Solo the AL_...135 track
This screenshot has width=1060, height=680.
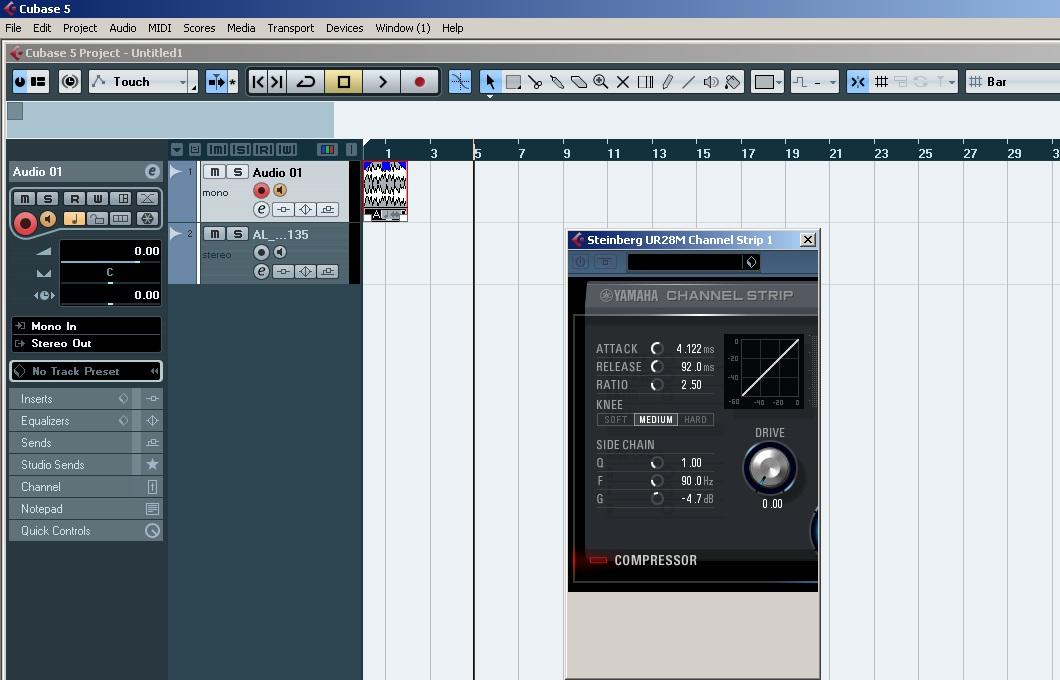tap(237, 234)
